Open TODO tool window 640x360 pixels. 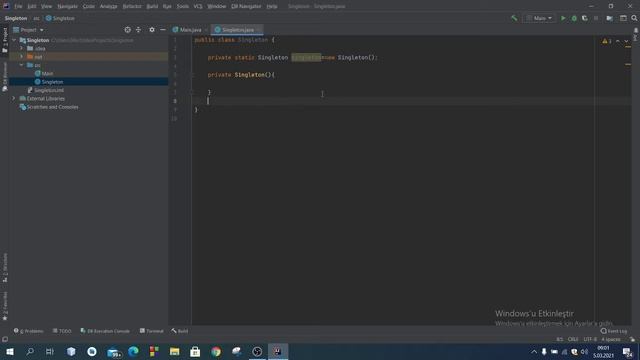pos(62,331)
